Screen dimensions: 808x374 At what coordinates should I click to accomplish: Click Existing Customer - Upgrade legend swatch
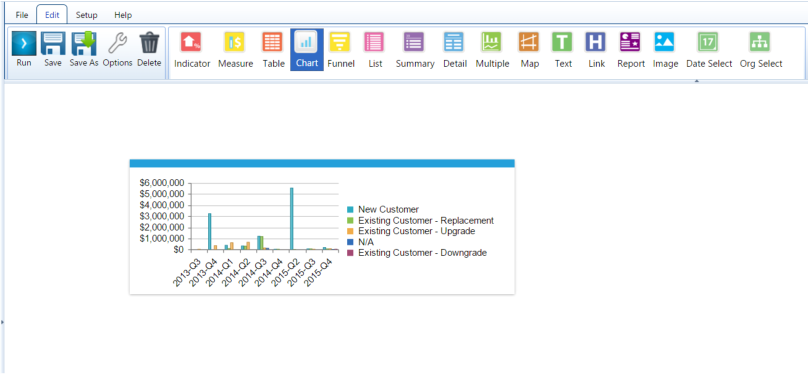click(350, 231)
